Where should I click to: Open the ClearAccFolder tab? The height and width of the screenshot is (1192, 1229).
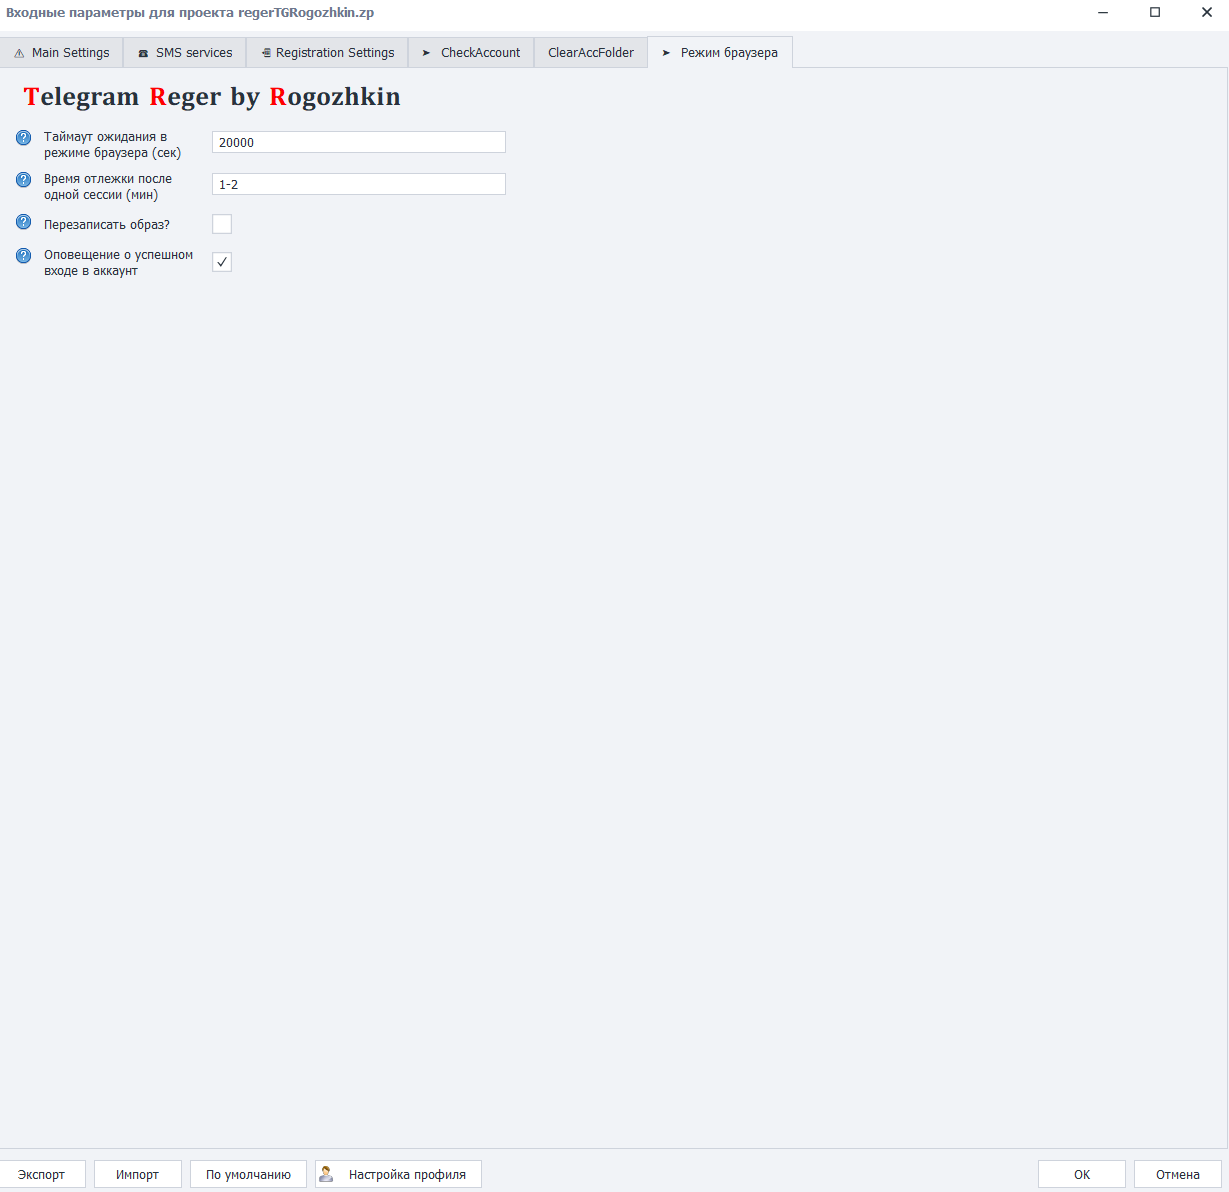click(x=591, y=53)
